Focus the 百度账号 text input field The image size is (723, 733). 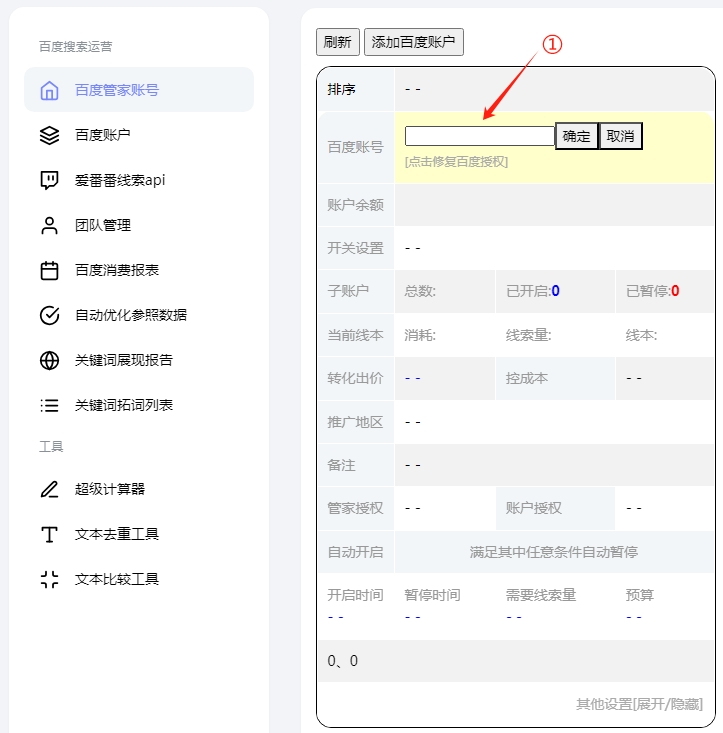click(479, 137)
